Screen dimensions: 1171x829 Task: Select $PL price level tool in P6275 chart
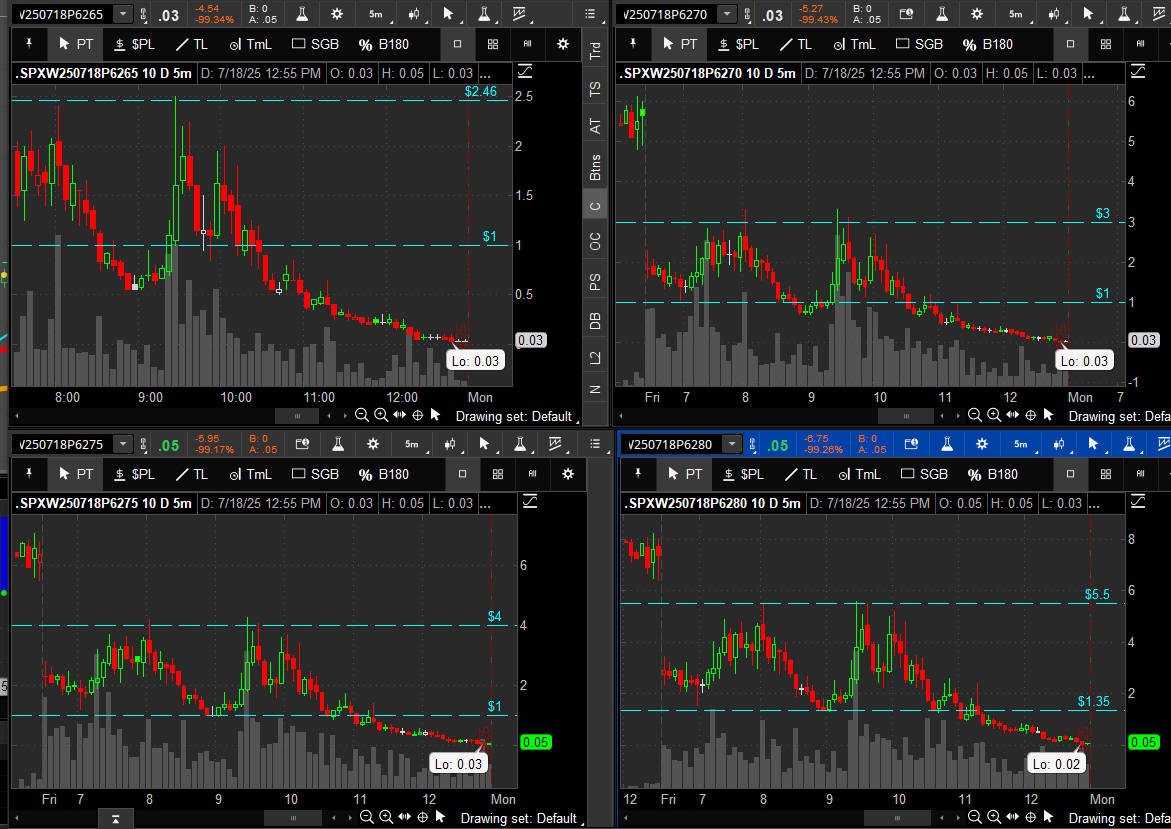[134, 474]
